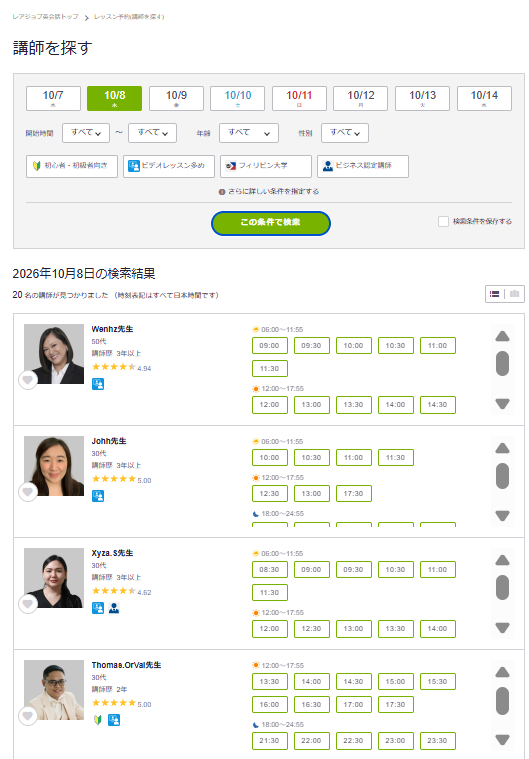Click business certified icon for Xyza.S
Screen dimensions: 529x759
point(114,608)
